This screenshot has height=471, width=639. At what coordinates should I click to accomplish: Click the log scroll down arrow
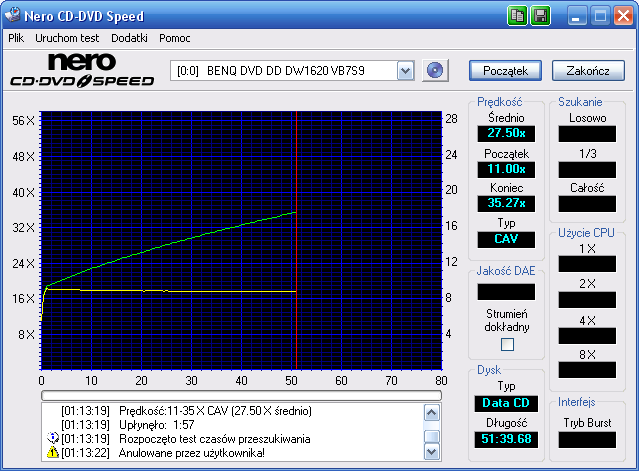point(432,451)
